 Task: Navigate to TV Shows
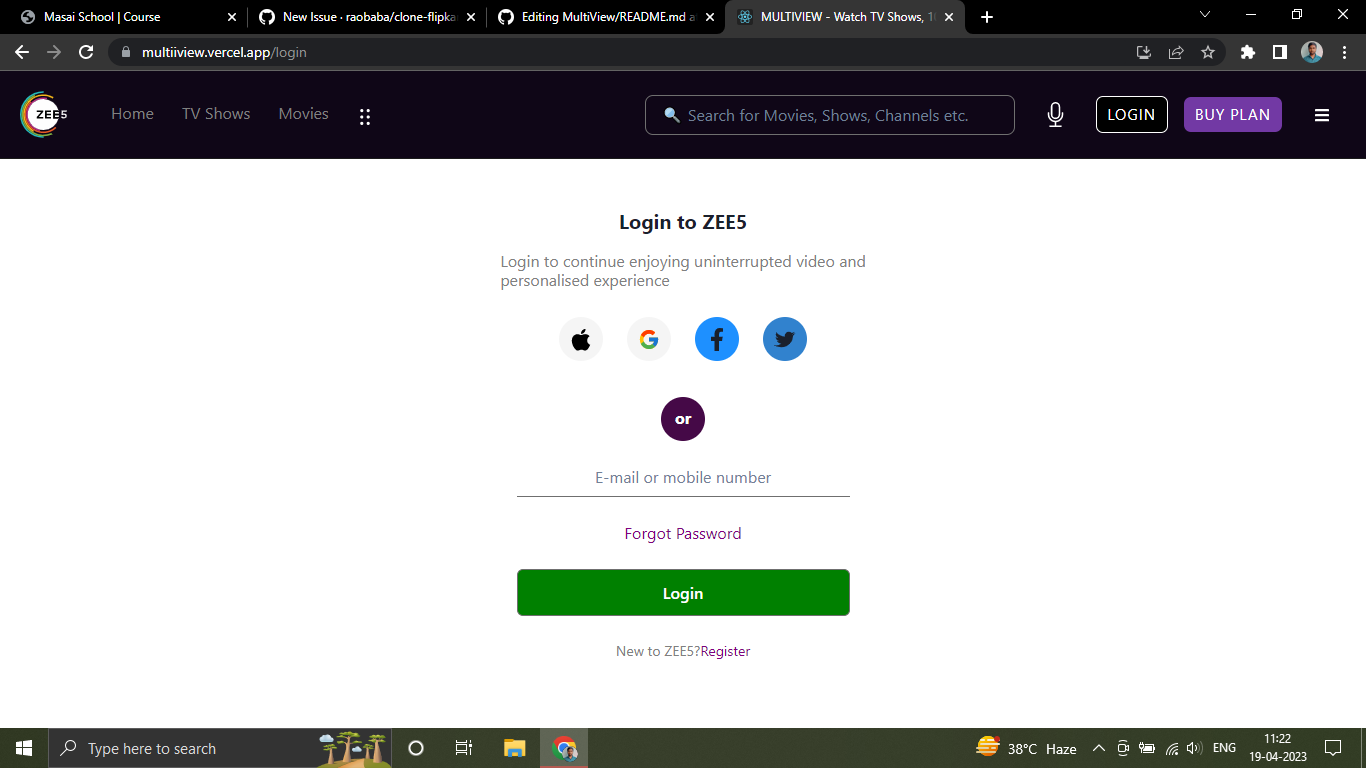216,114
